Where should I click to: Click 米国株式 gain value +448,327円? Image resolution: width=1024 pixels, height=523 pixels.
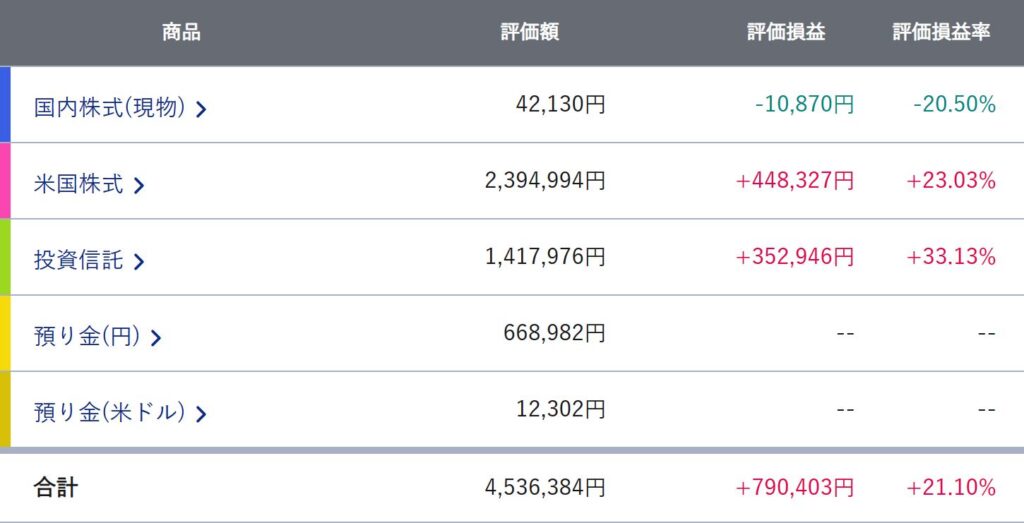[794, 181]
